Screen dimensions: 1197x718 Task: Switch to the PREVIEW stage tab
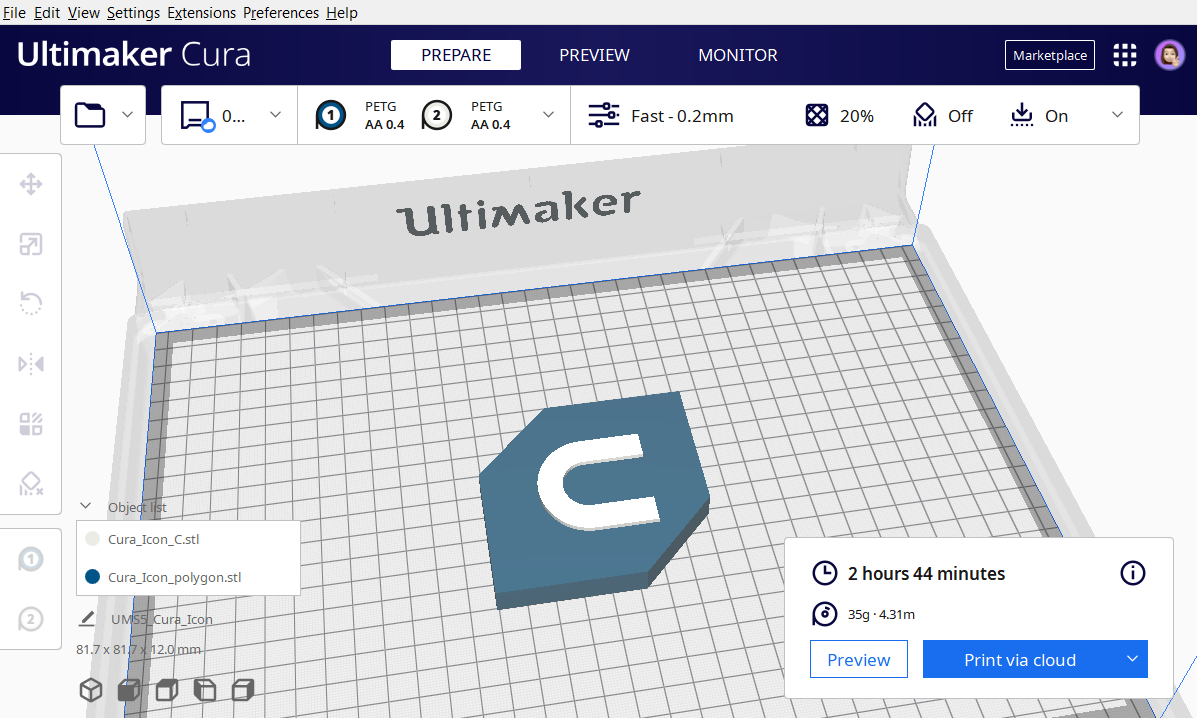pos(594,55)
